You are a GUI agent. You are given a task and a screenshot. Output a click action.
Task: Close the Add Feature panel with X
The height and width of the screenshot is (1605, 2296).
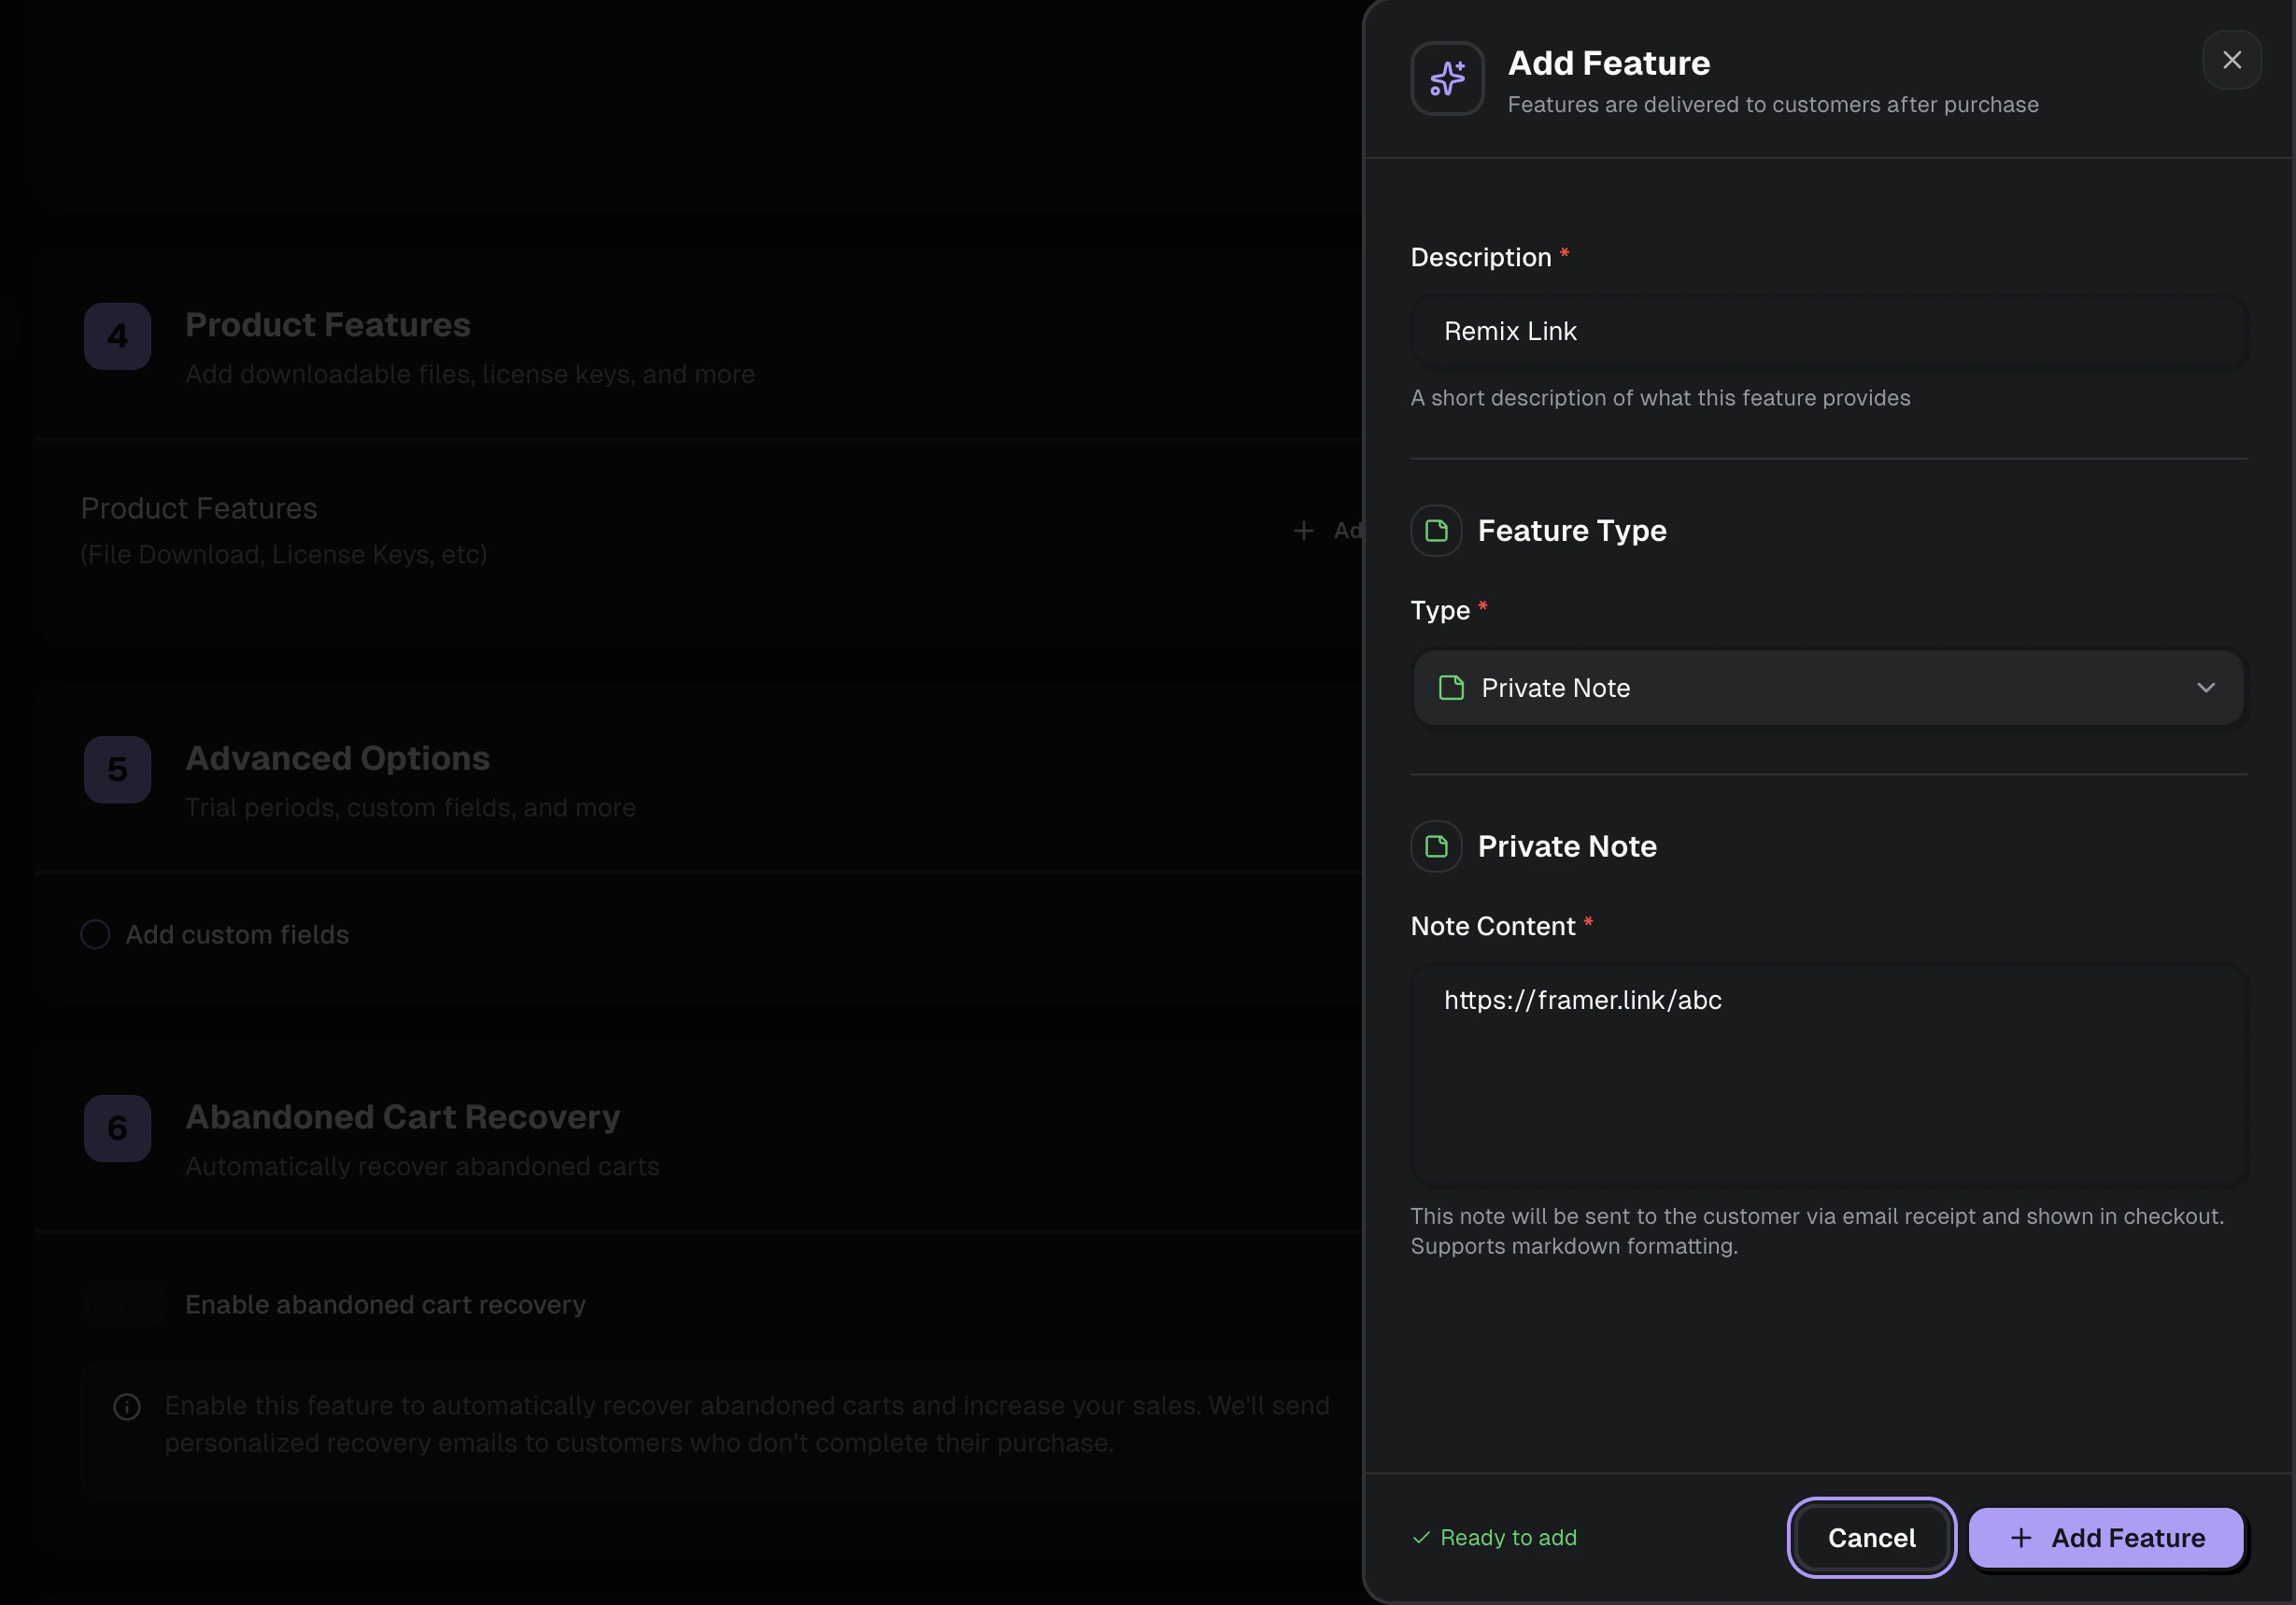pyautogui.click(x=2231, y=60)
